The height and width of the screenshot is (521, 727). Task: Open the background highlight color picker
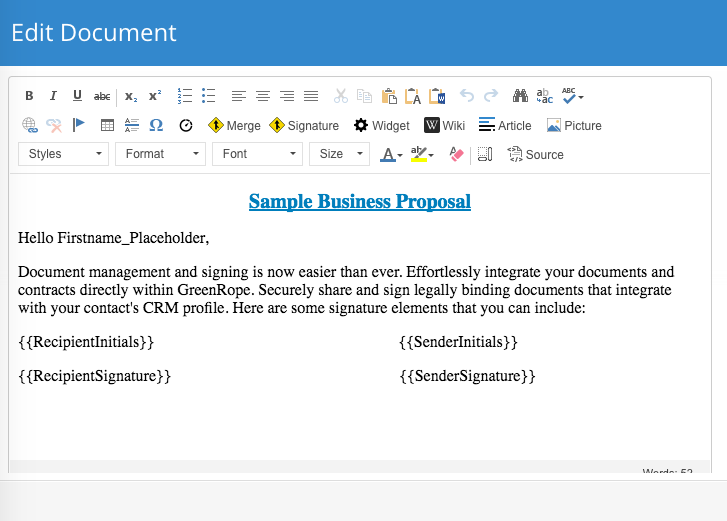422,154
